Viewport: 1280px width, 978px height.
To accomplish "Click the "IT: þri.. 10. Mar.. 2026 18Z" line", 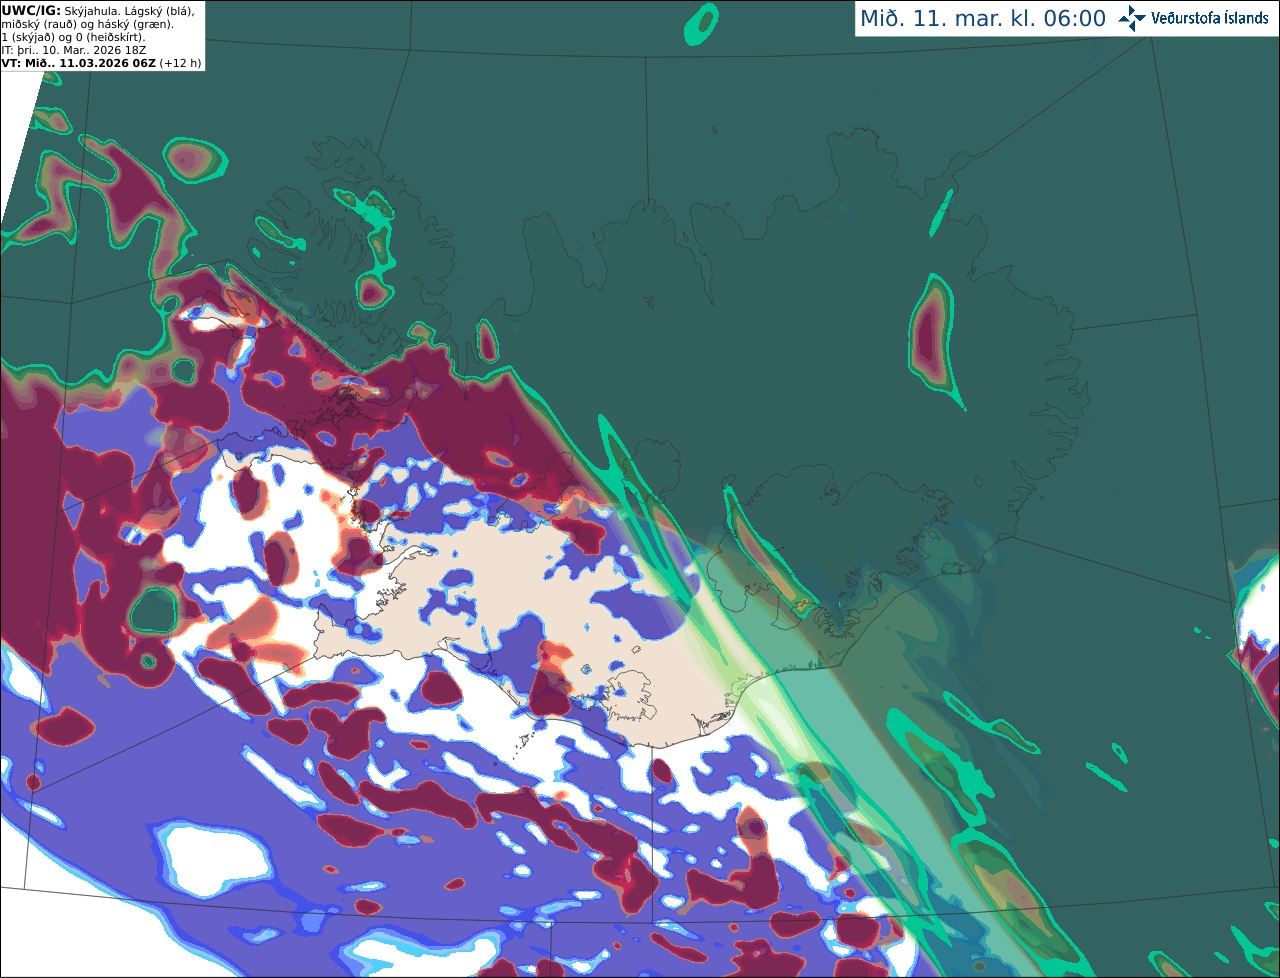I will point(75,50).
